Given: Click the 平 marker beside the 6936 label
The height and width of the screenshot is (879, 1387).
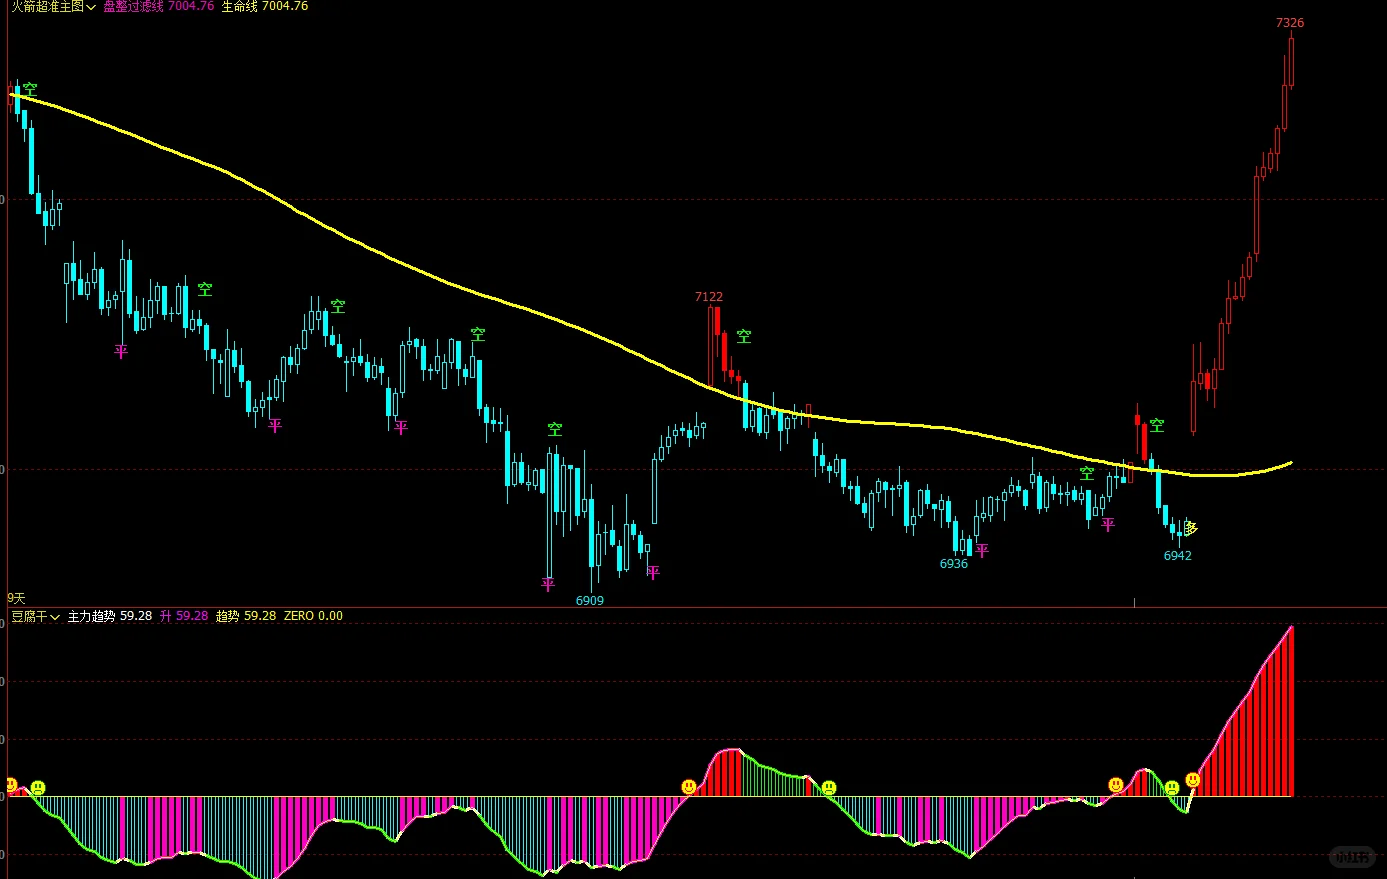Looking at the screenshot, I should point(982,551).
